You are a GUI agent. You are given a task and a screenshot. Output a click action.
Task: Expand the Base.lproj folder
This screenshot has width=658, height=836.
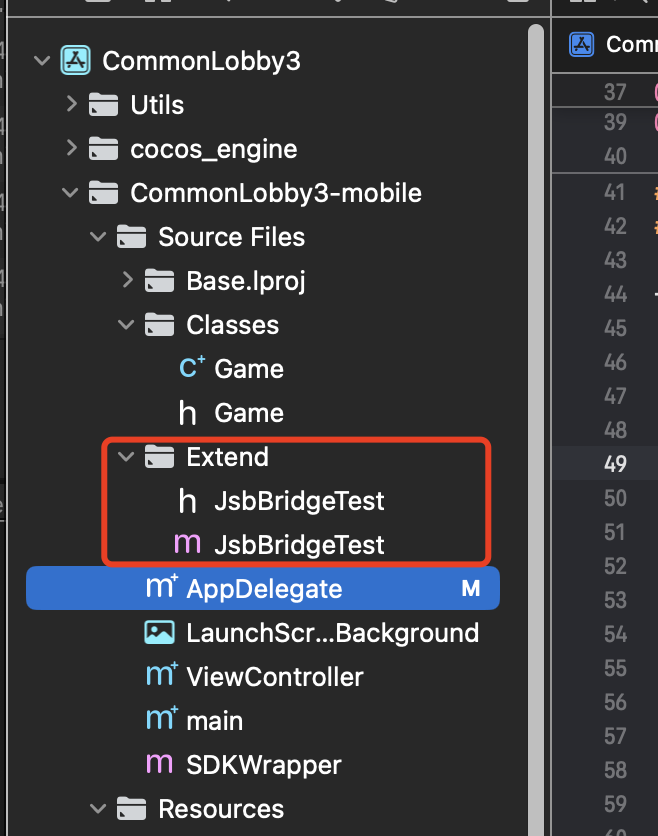click(127, 281)
